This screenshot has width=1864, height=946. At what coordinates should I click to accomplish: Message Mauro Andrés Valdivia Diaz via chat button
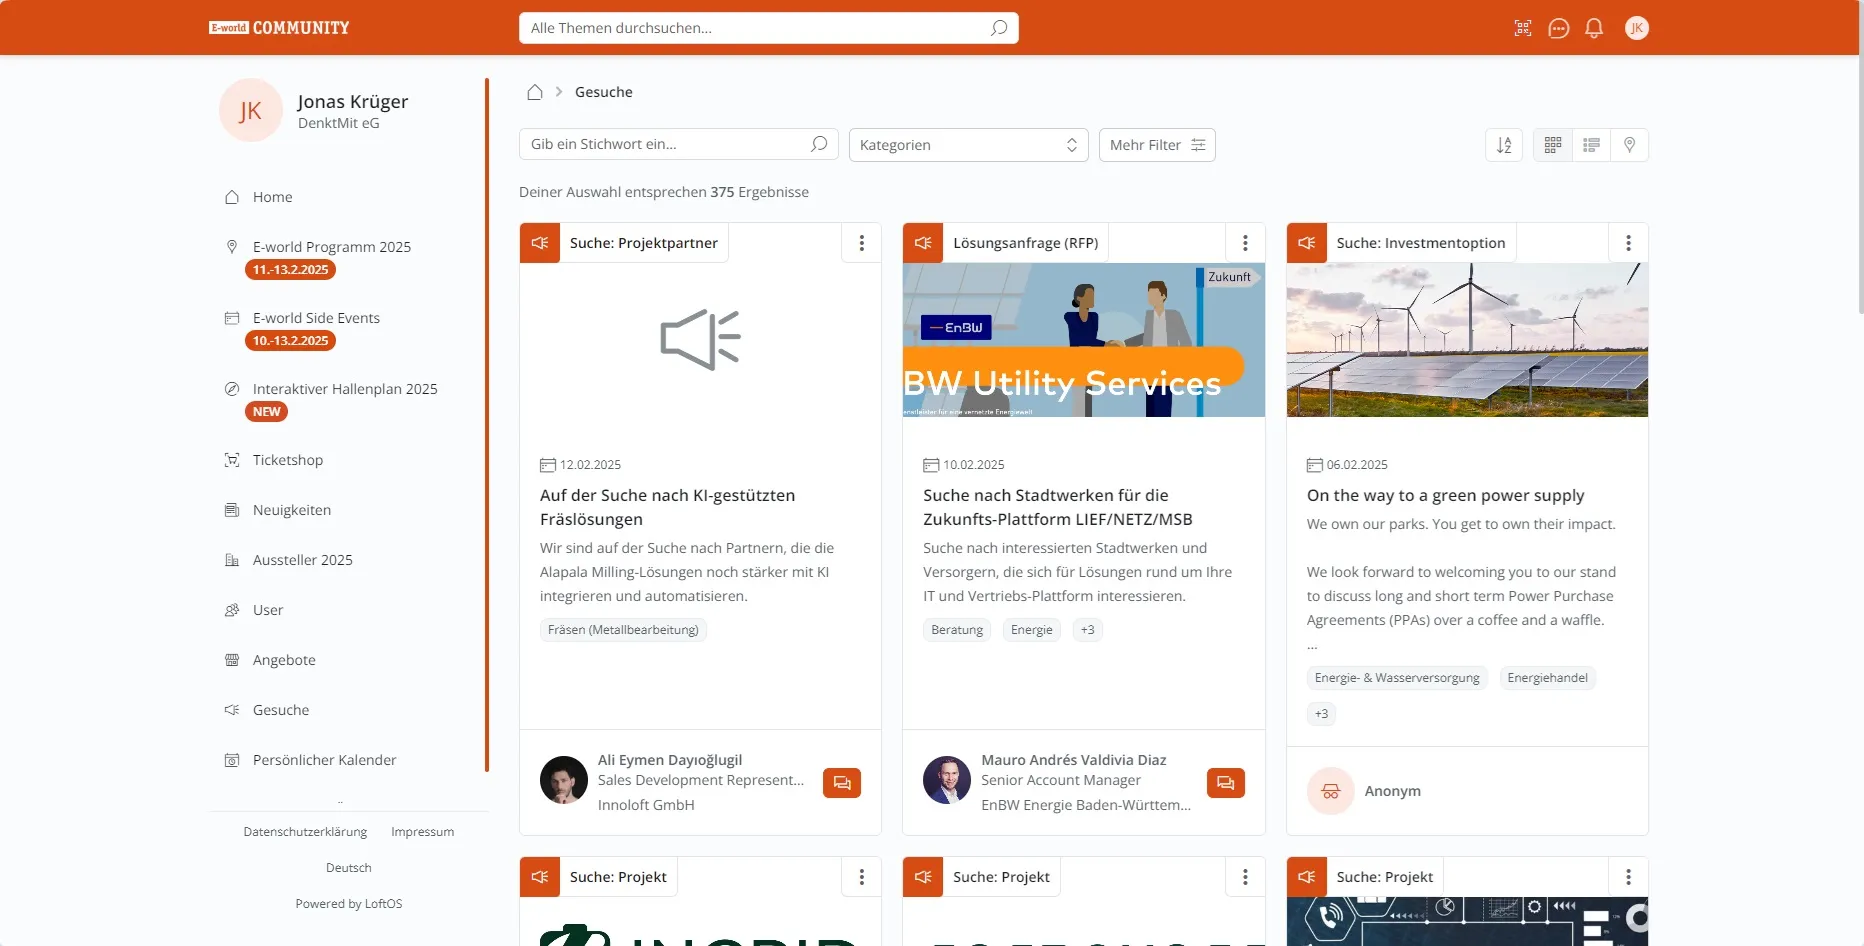tap(1225, 783)
